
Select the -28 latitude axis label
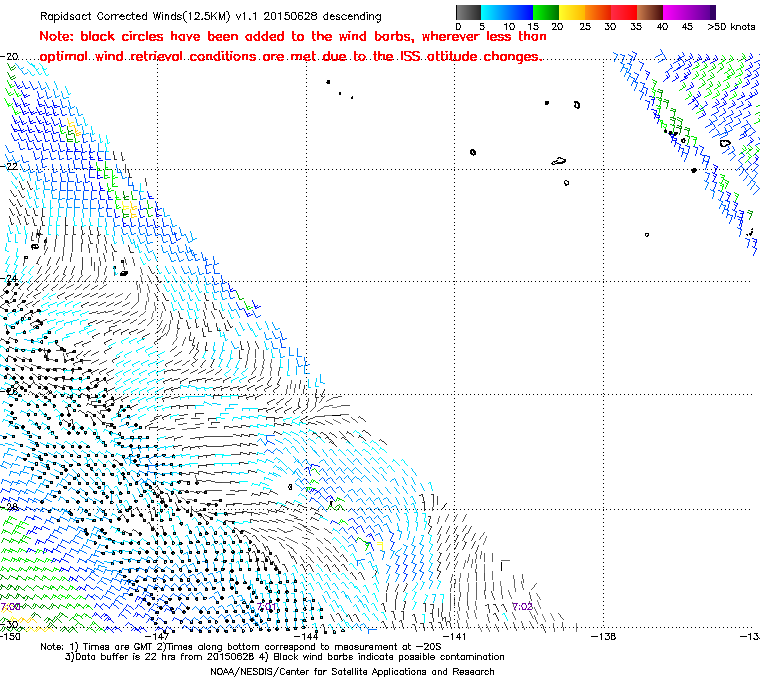[x=9, y=507]
